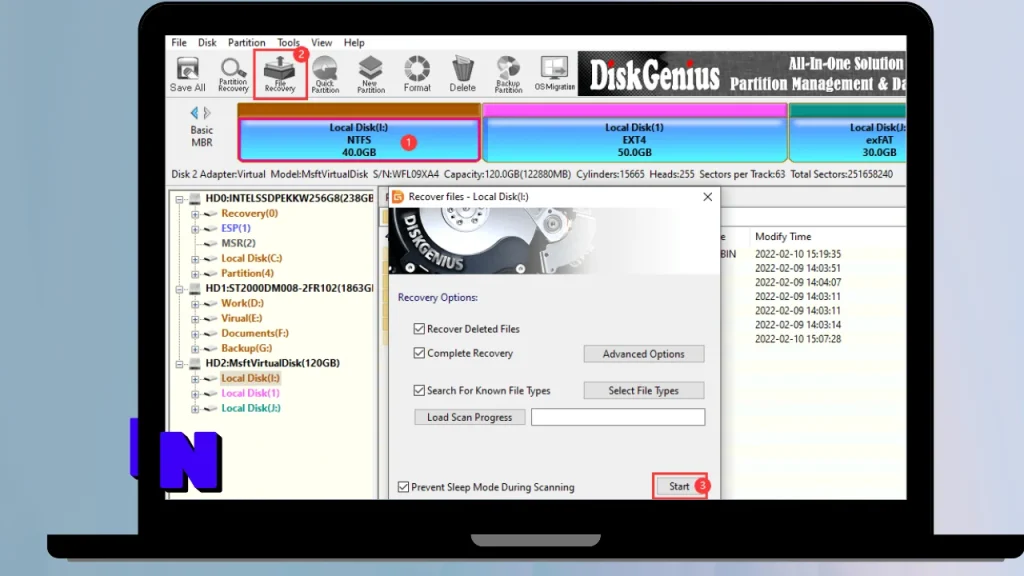Viewport: 1024px width, 576px height.
Task: Go to previous disk with left arrow
Action: coord(194,112)
